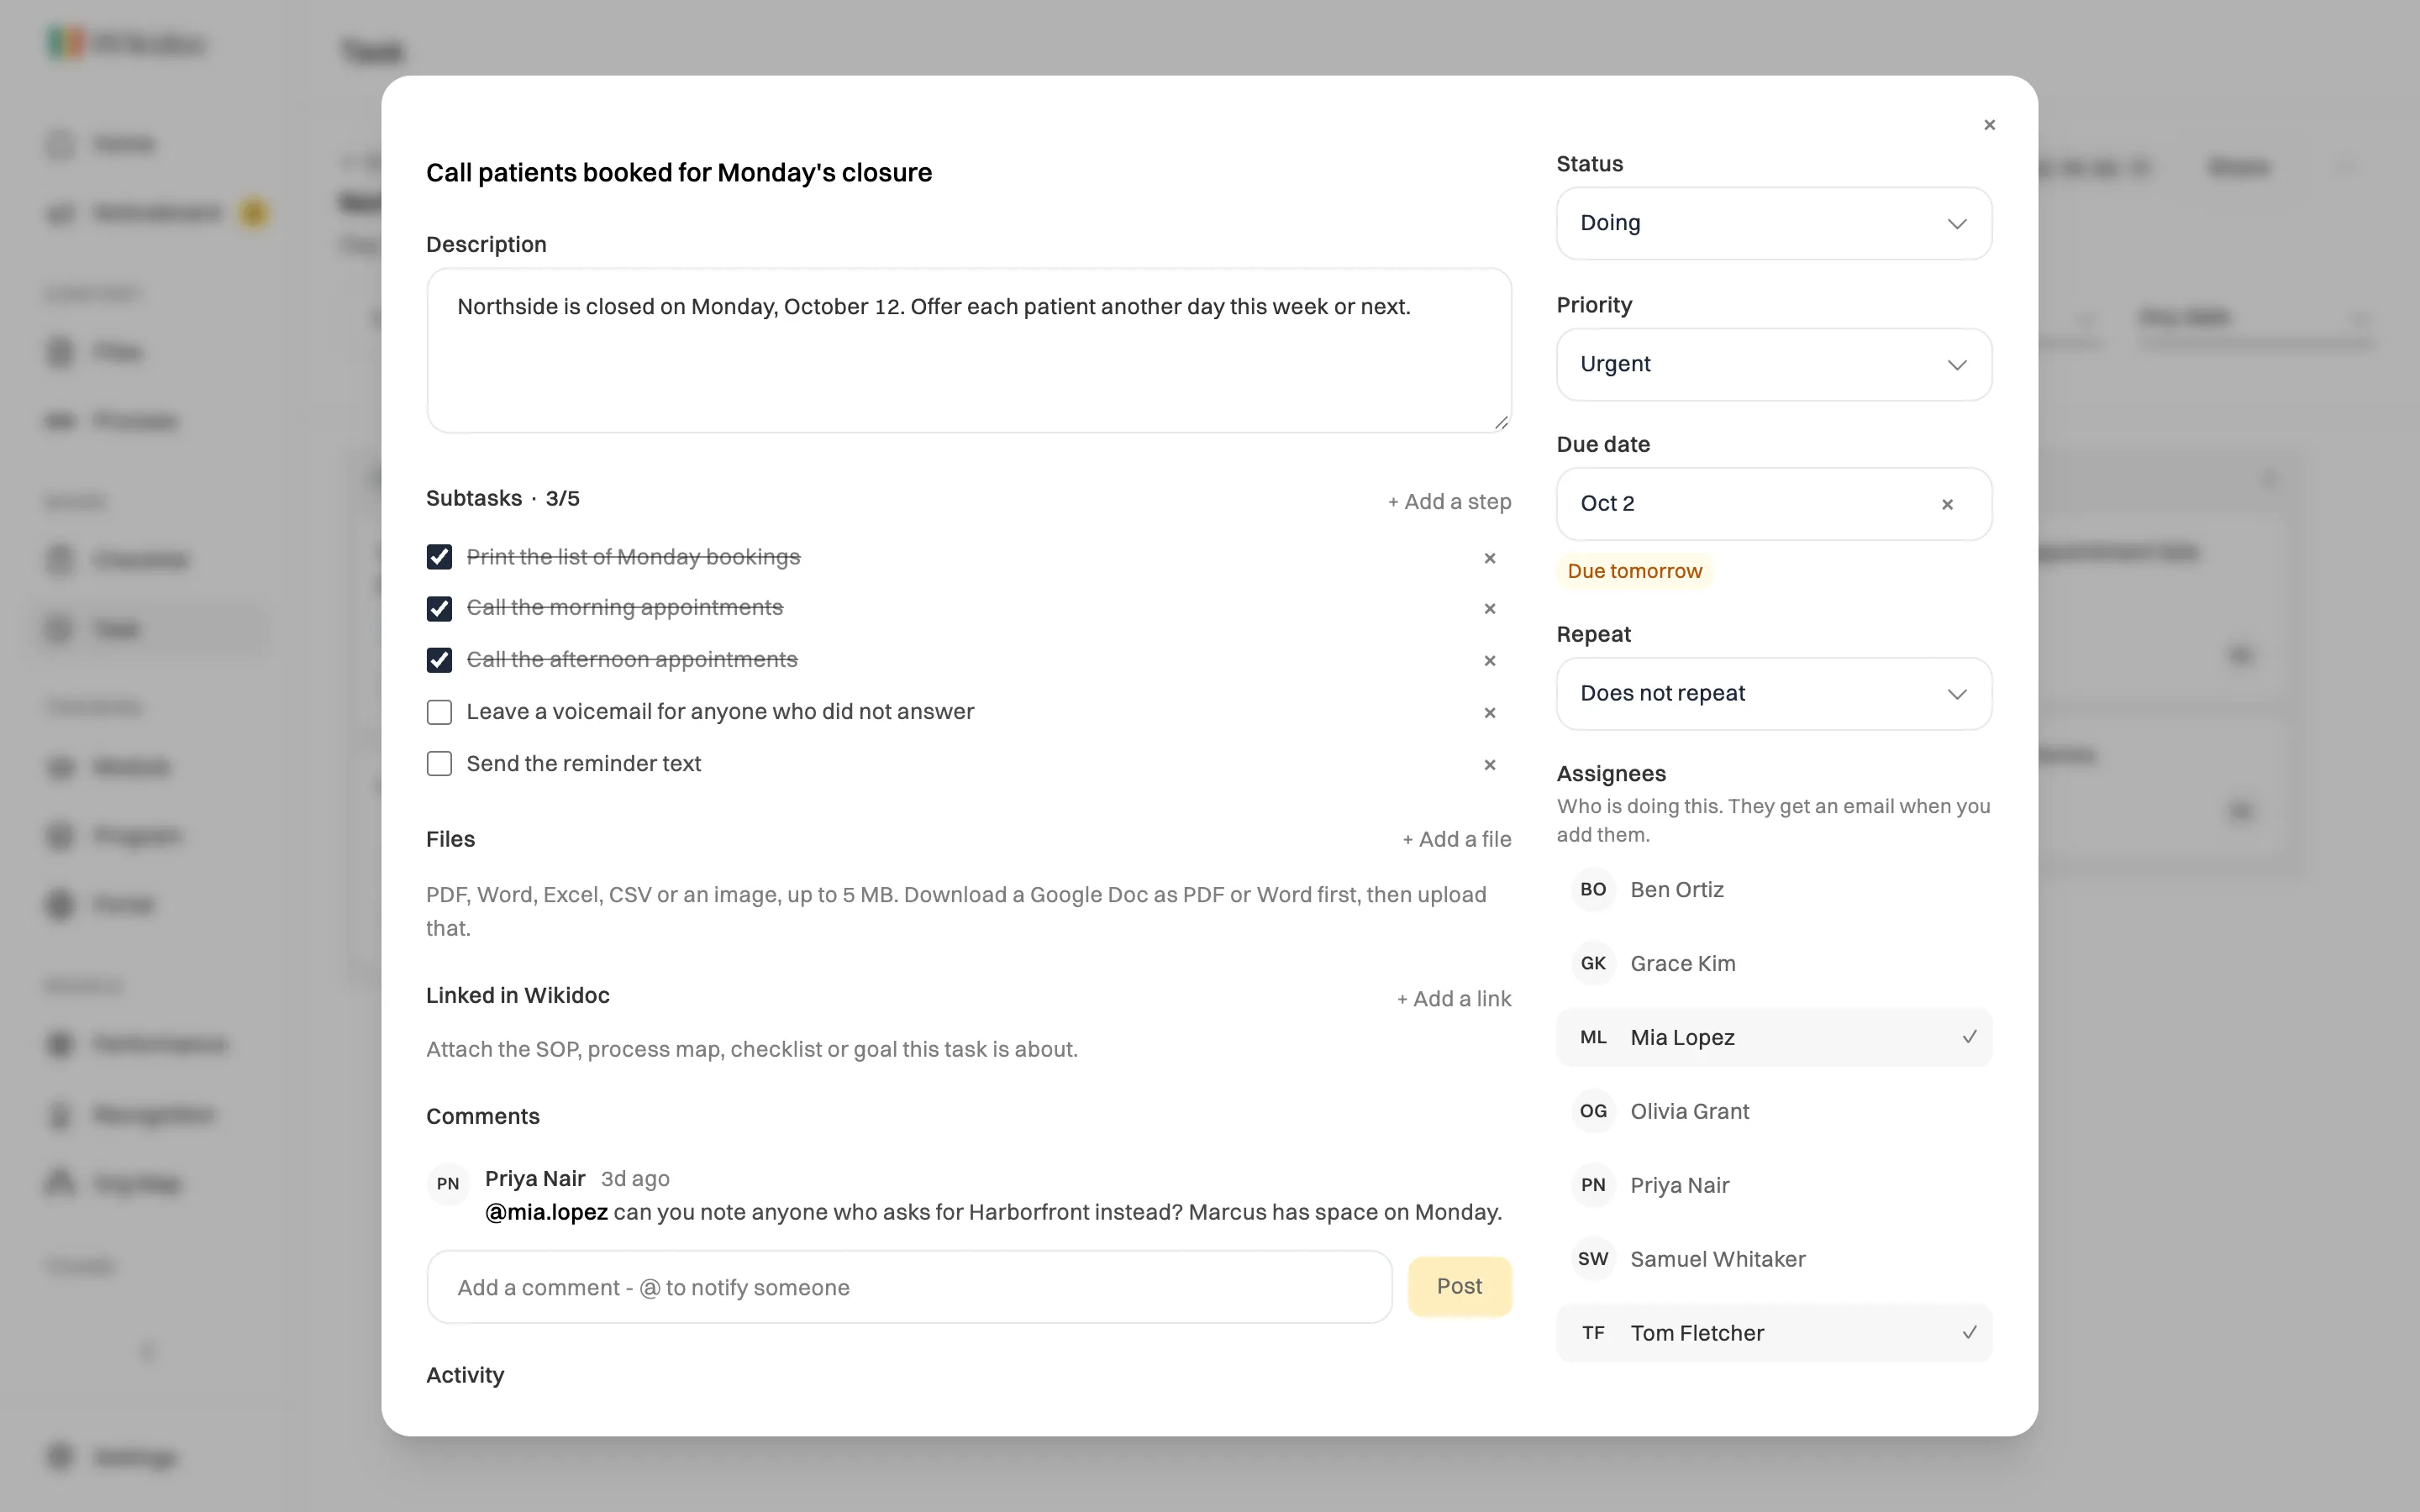The image size is (2420, 1512).
Task: Click Grace Kim's GK avatar
Action: pos(1593,964)
